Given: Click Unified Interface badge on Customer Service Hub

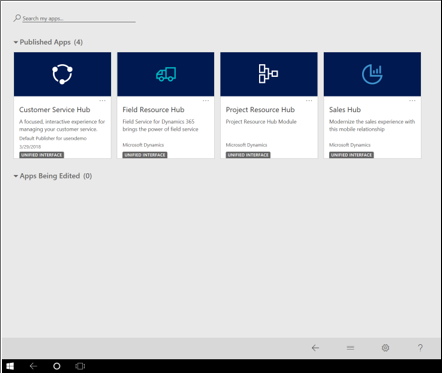Looking at the screenshot, I should point(42,155).
